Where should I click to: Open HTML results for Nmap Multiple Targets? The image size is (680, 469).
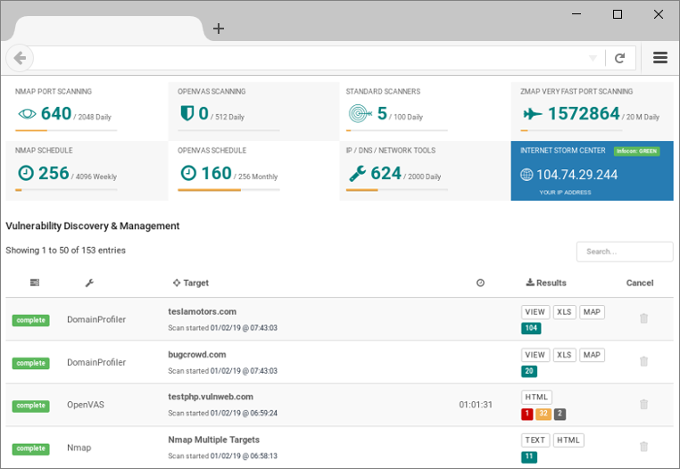[x=569, y=440]
